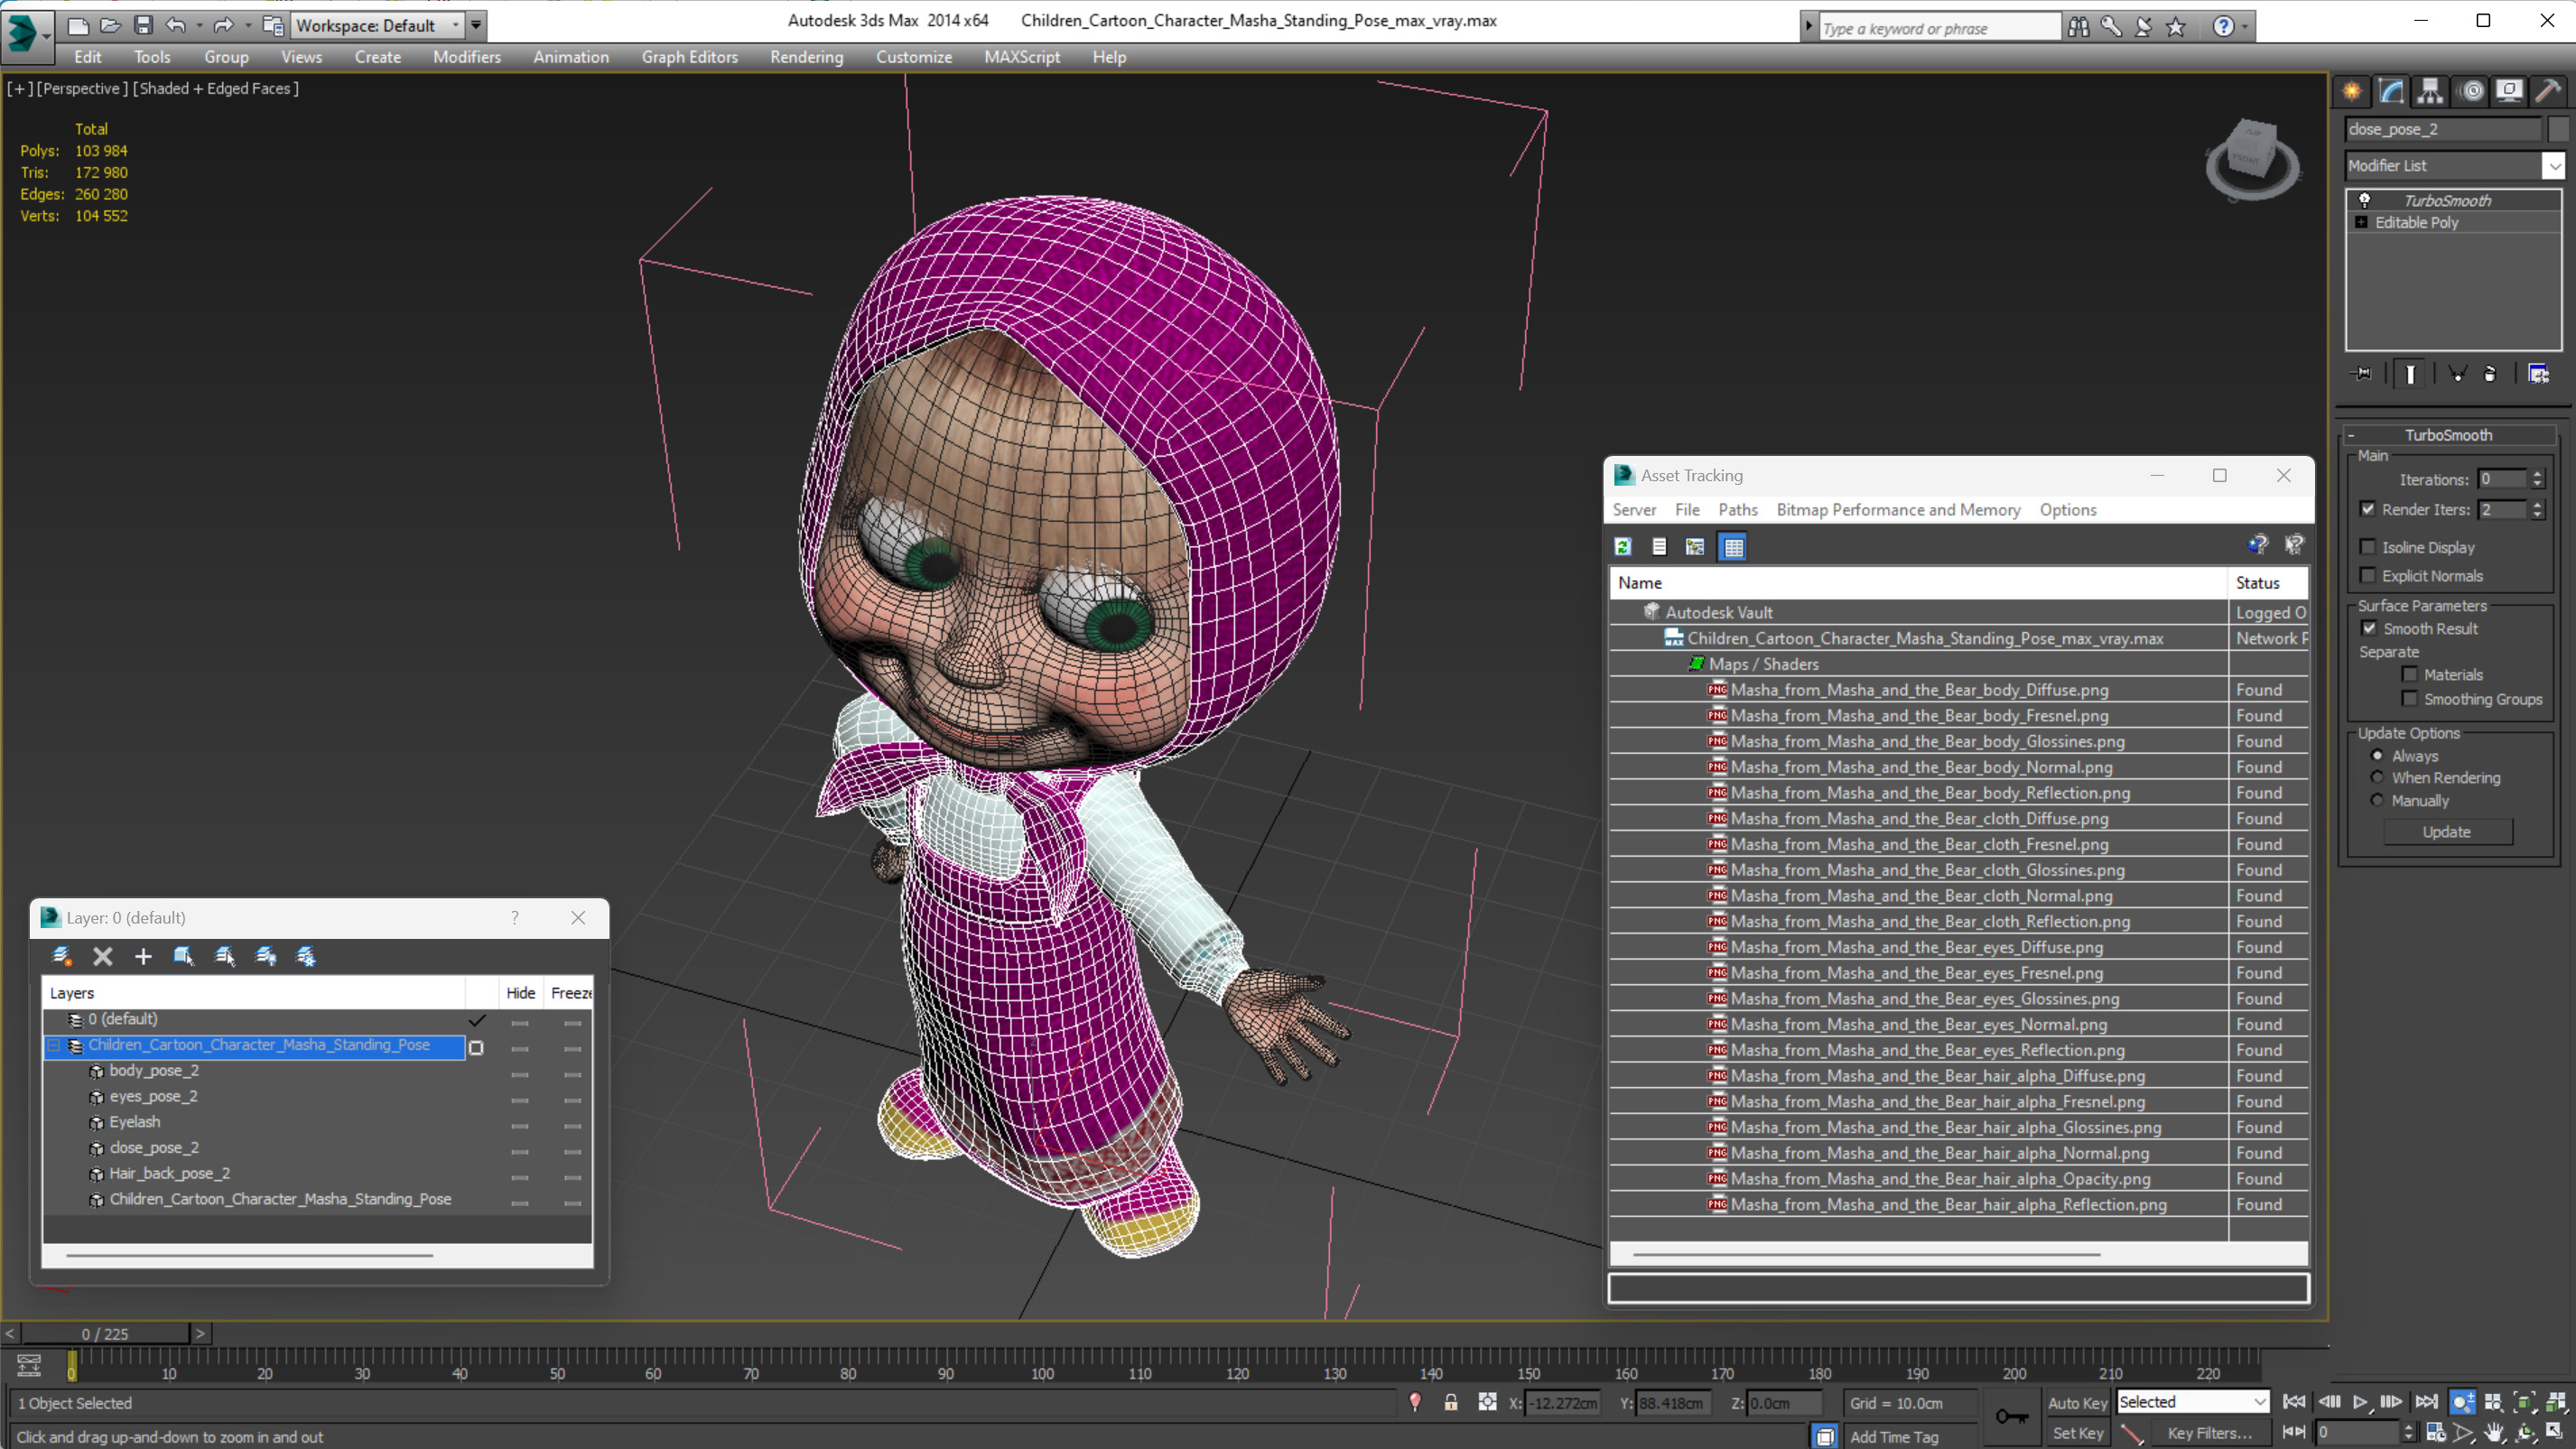Click the add selection to layer plus icon
This screenshot has height=1449, width=2576.
[x=143, y=956]
